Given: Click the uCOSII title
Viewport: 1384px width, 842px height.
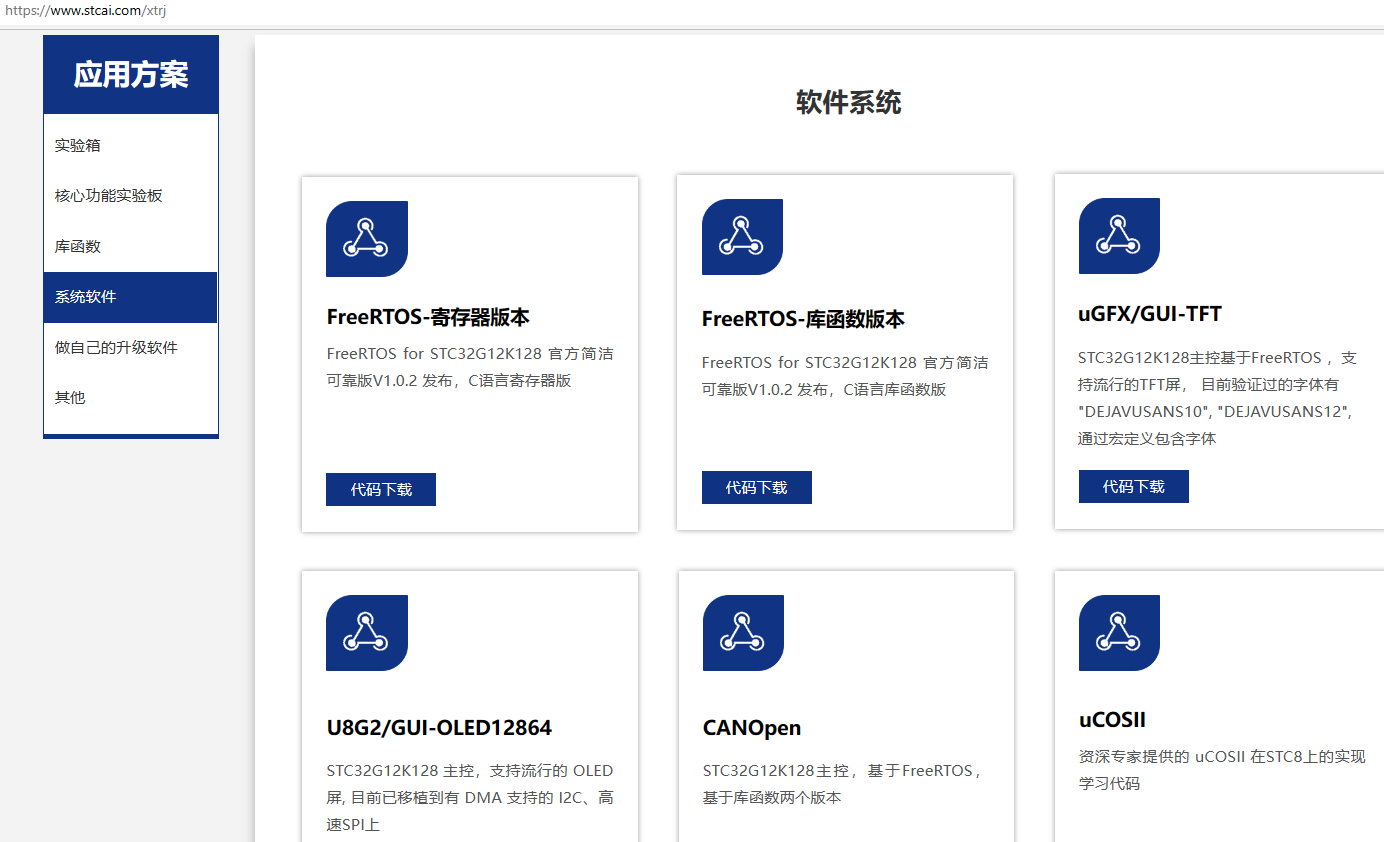Looking at the screenshot, I should (x=1112, y=720).
